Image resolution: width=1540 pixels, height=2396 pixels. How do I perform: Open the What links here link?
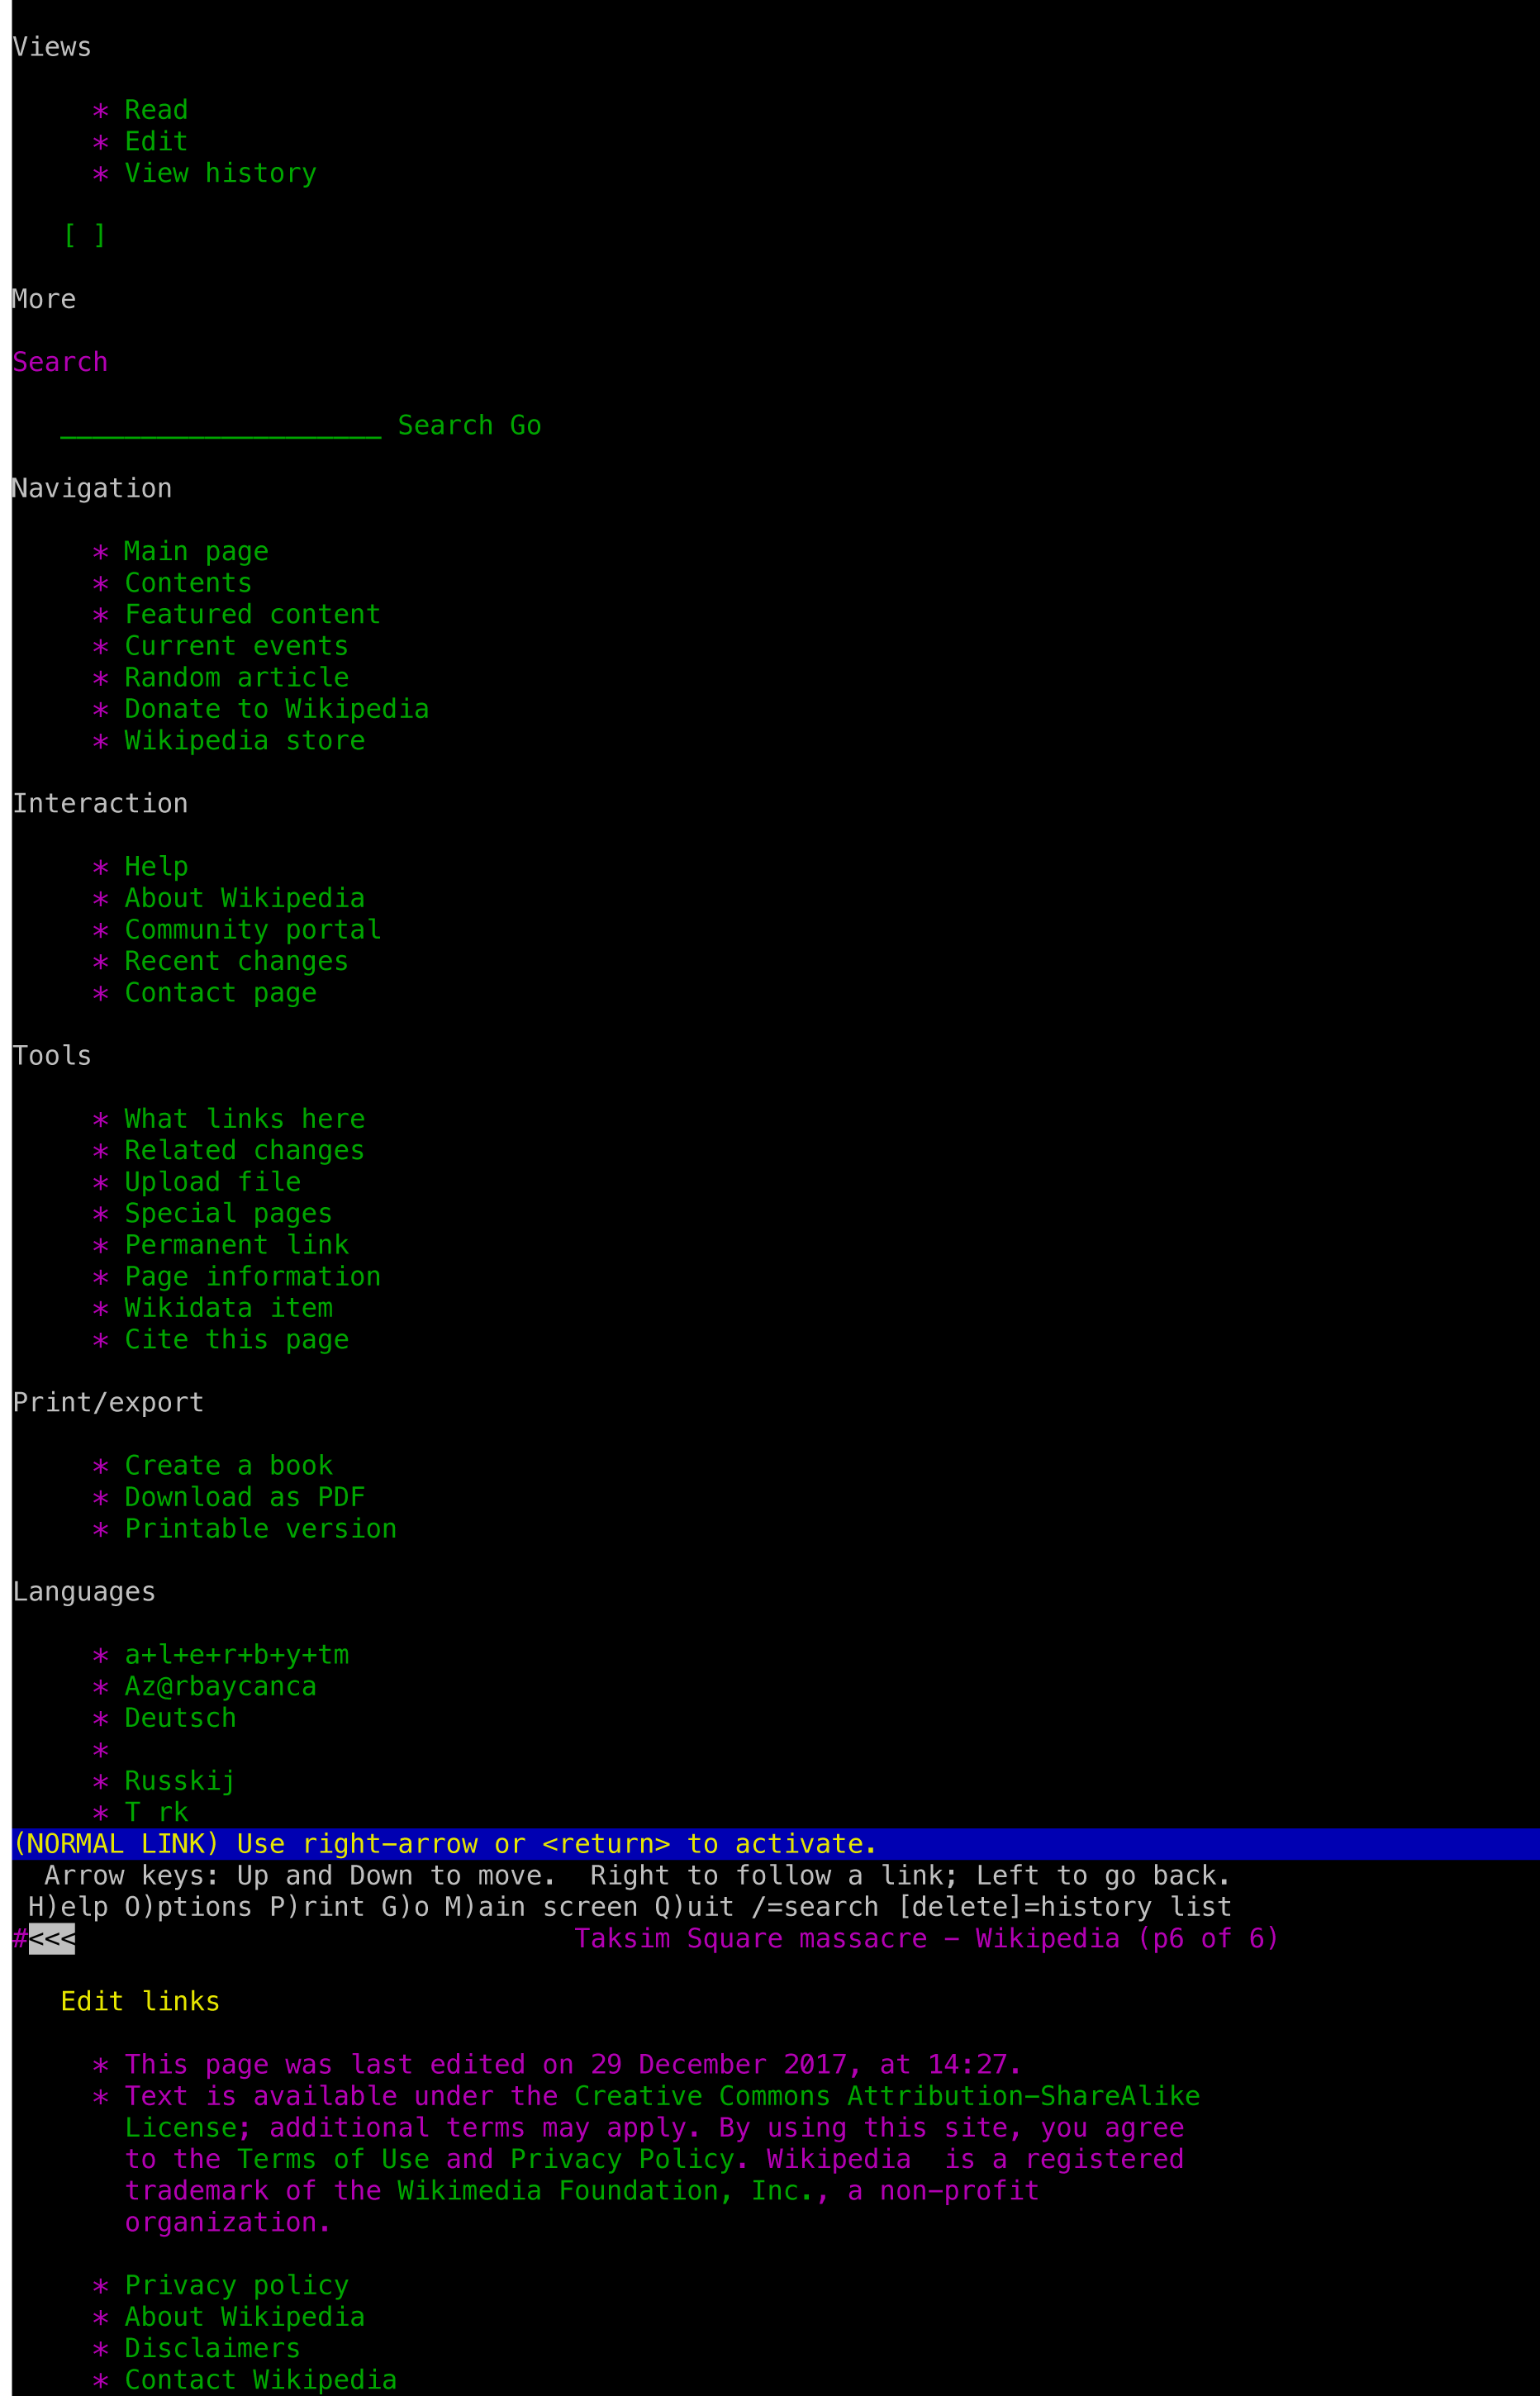244,1118
